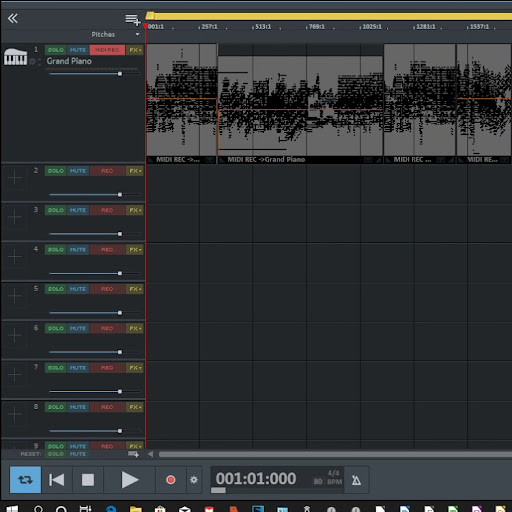Jump to project start with rewind button

[56, 480]
